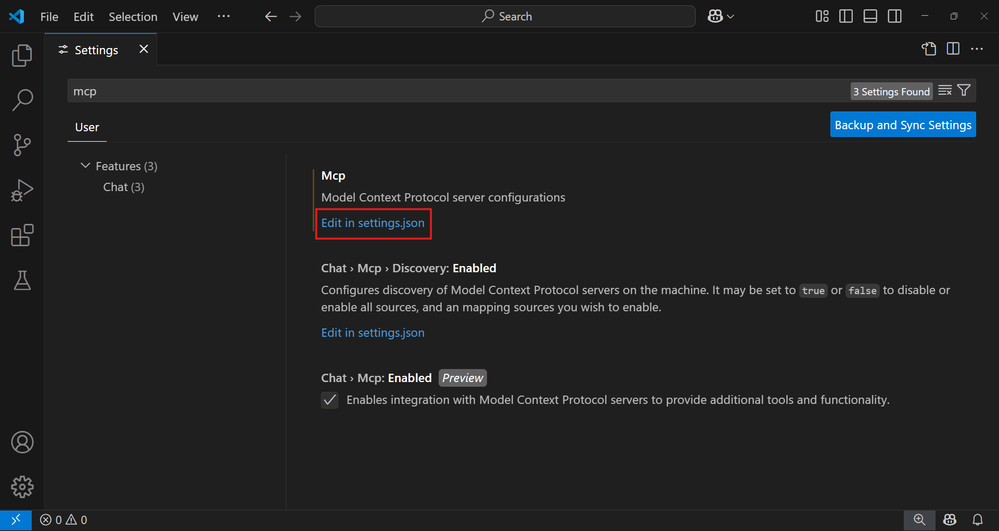Close the Settings tab
The height and width of the screenshot is (531, 999).
pos(144,49)
